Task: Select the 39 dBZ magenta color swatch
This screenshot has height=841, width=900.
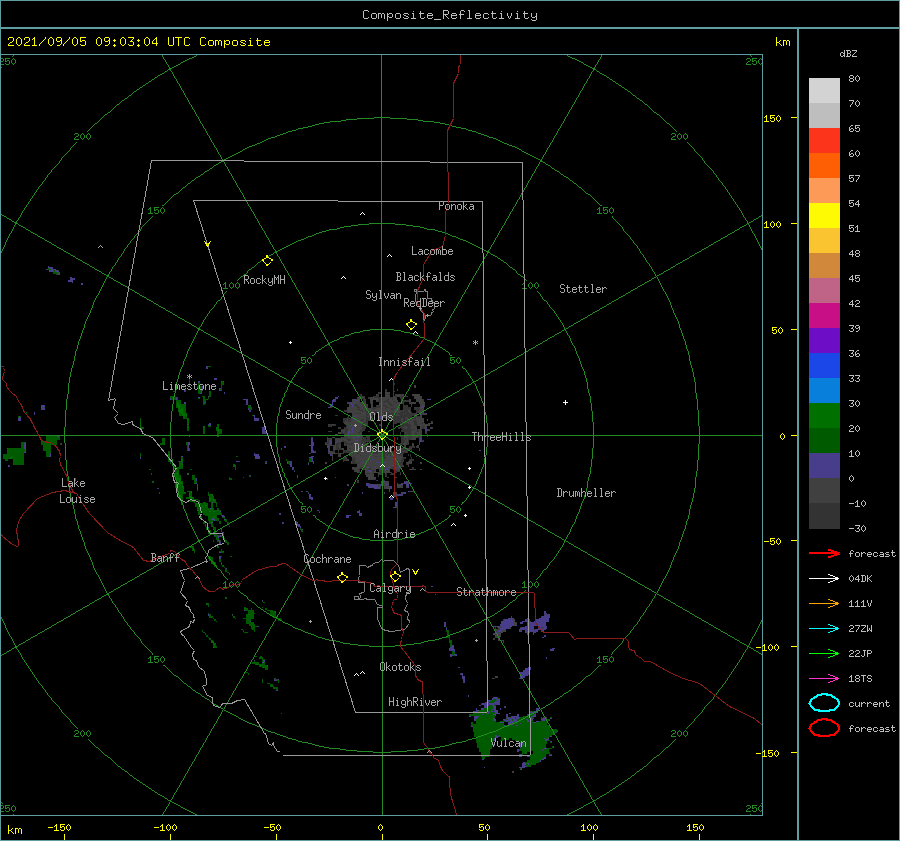Action: [824, 315]
